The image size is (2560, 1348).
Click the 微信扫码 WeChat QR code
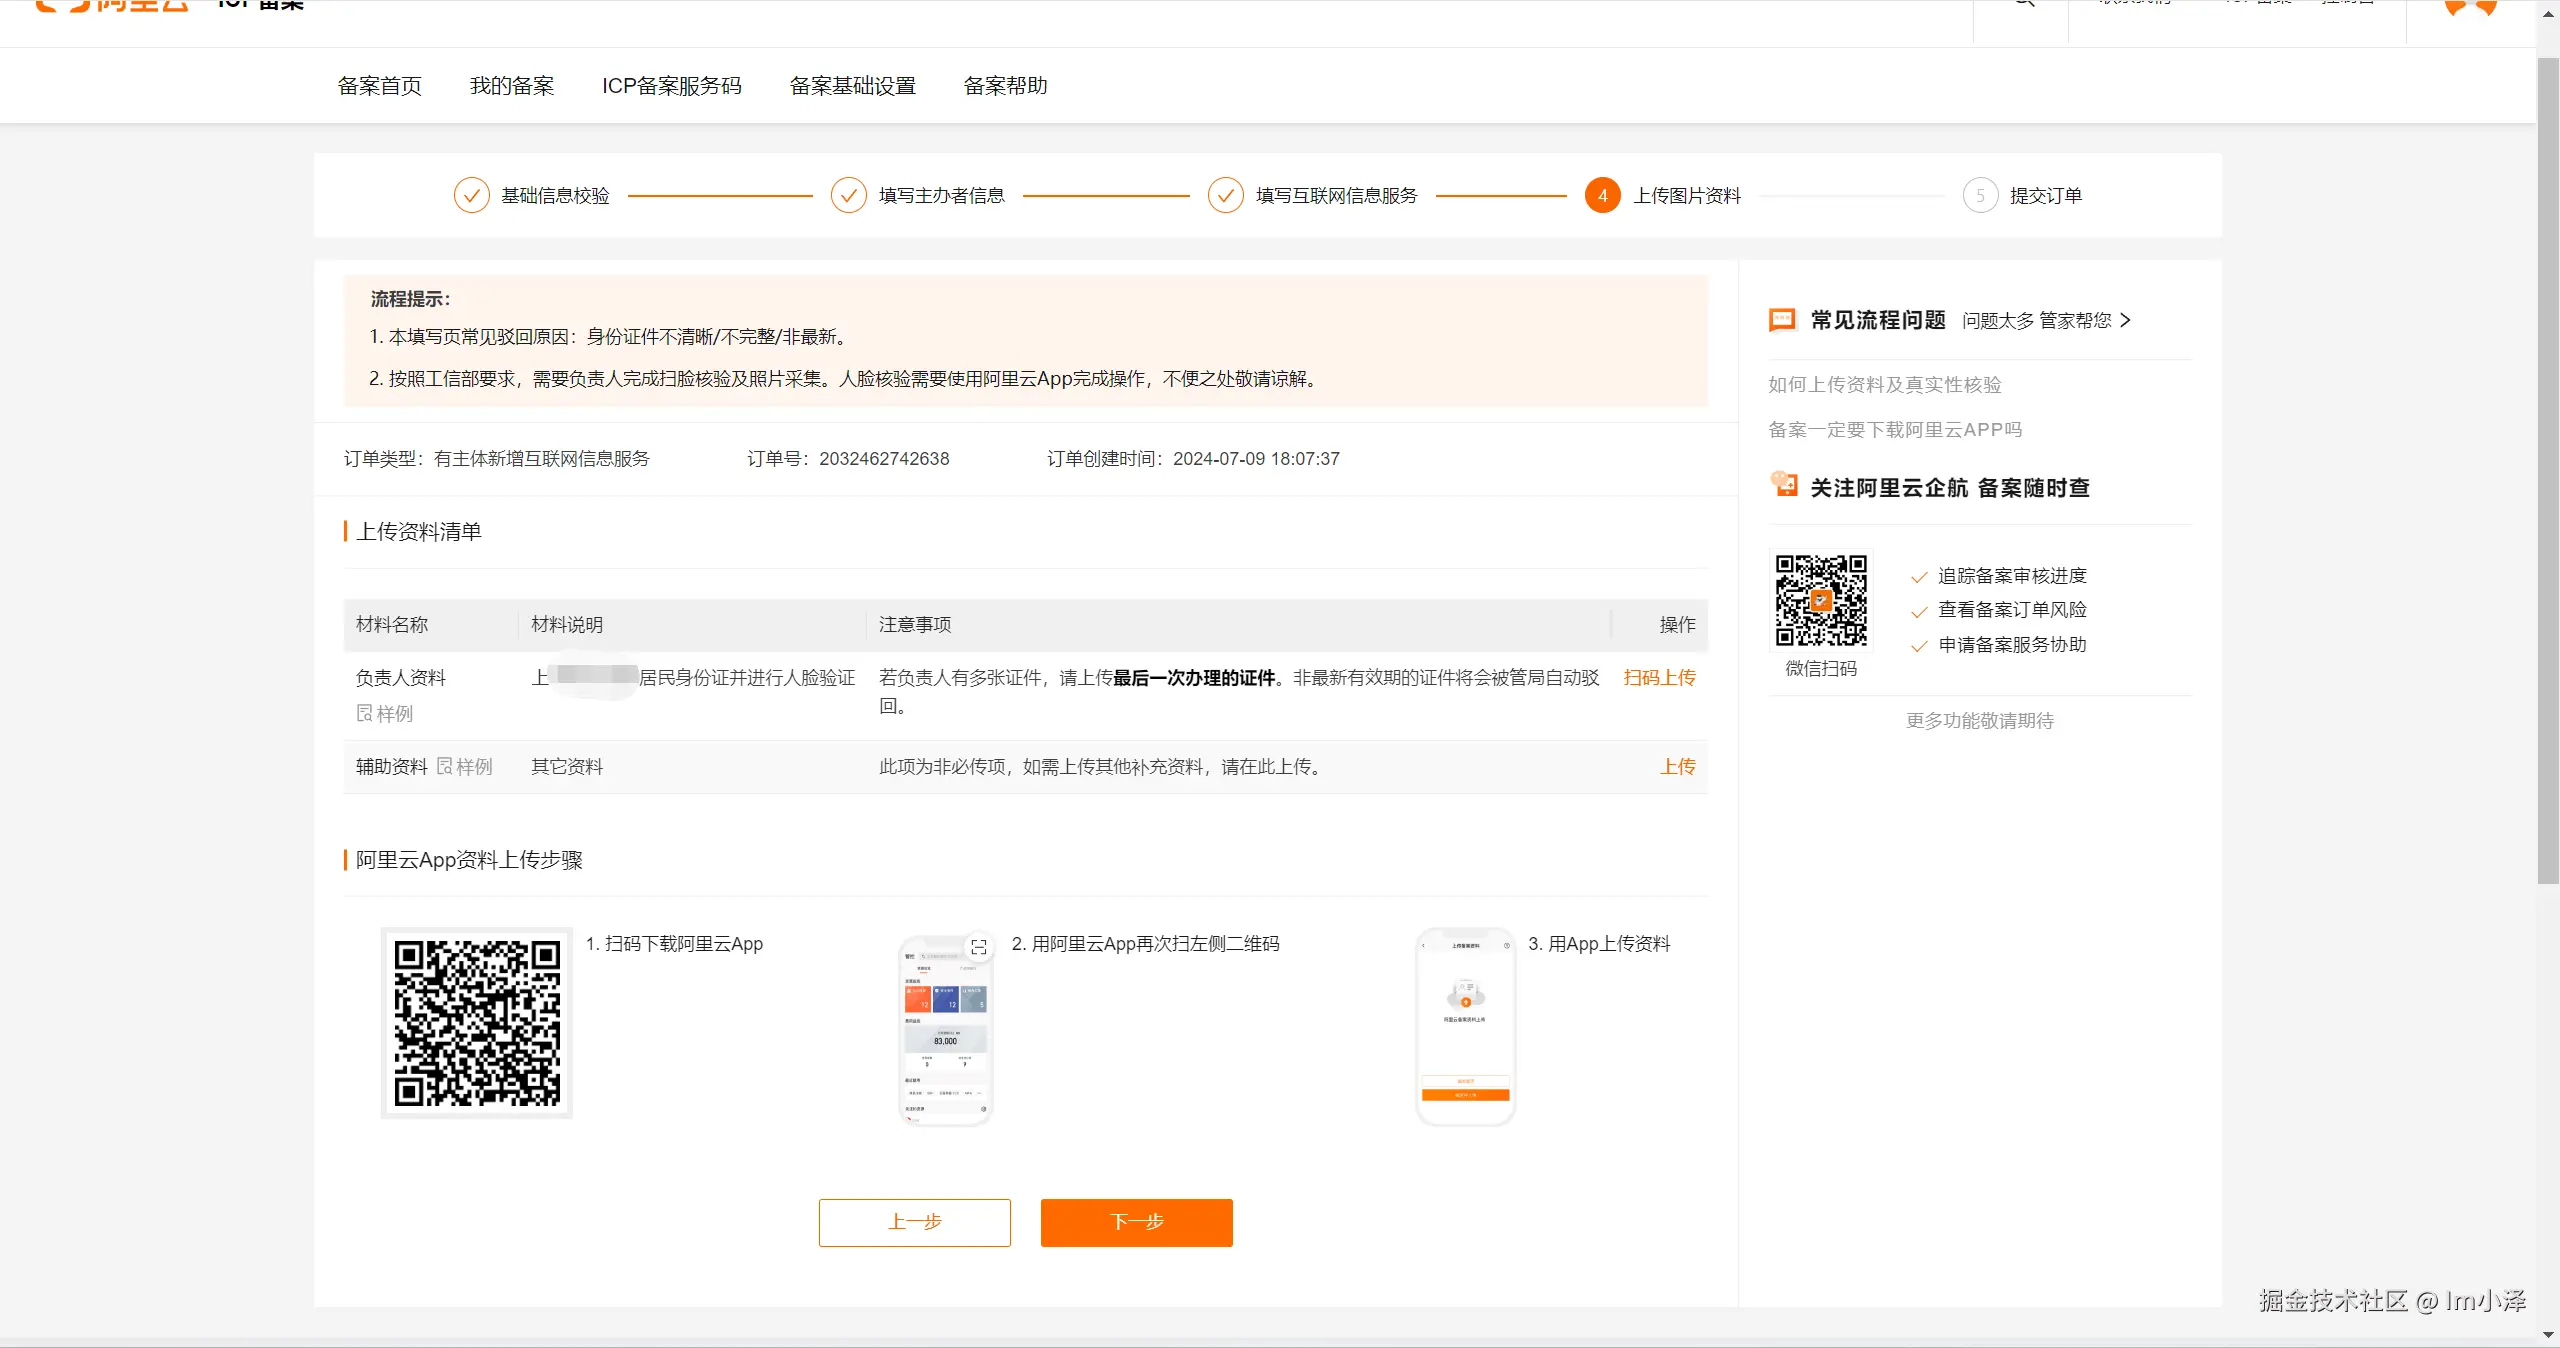pos(1821,601)
